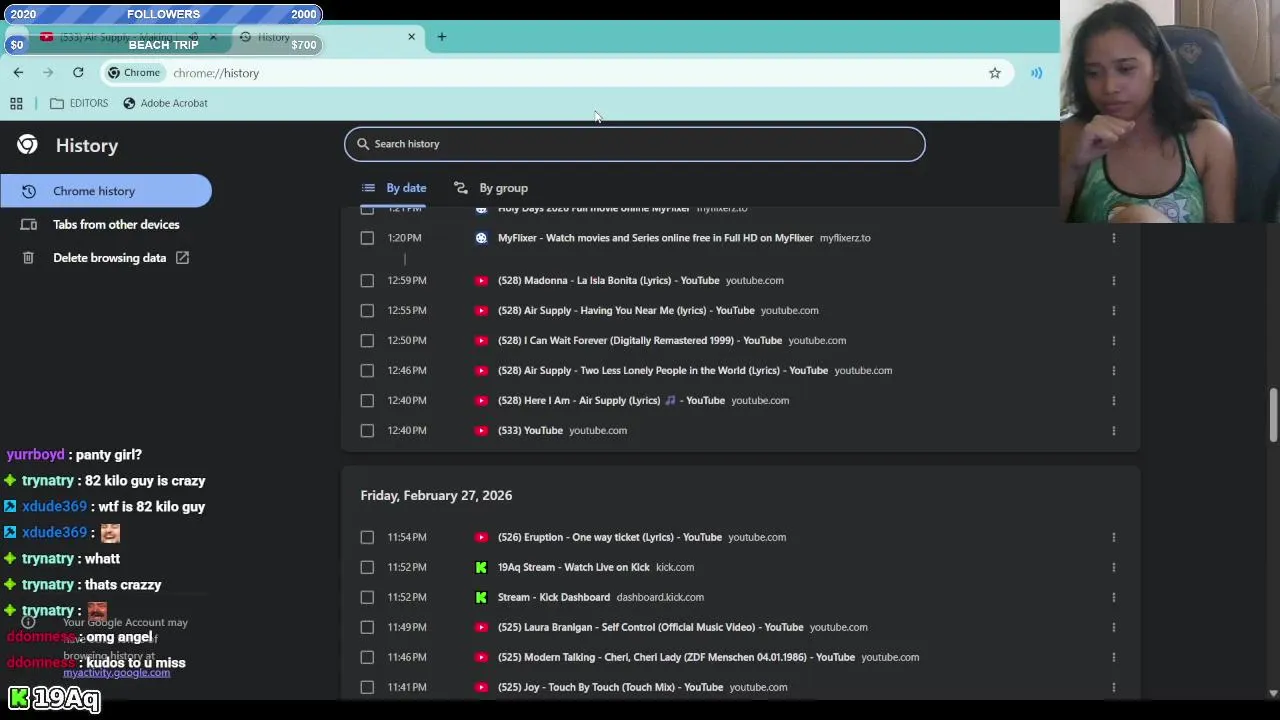Check the Two Less Lonely People entry
Viewport: 1280px width, 720px height.
pos(367,371)
